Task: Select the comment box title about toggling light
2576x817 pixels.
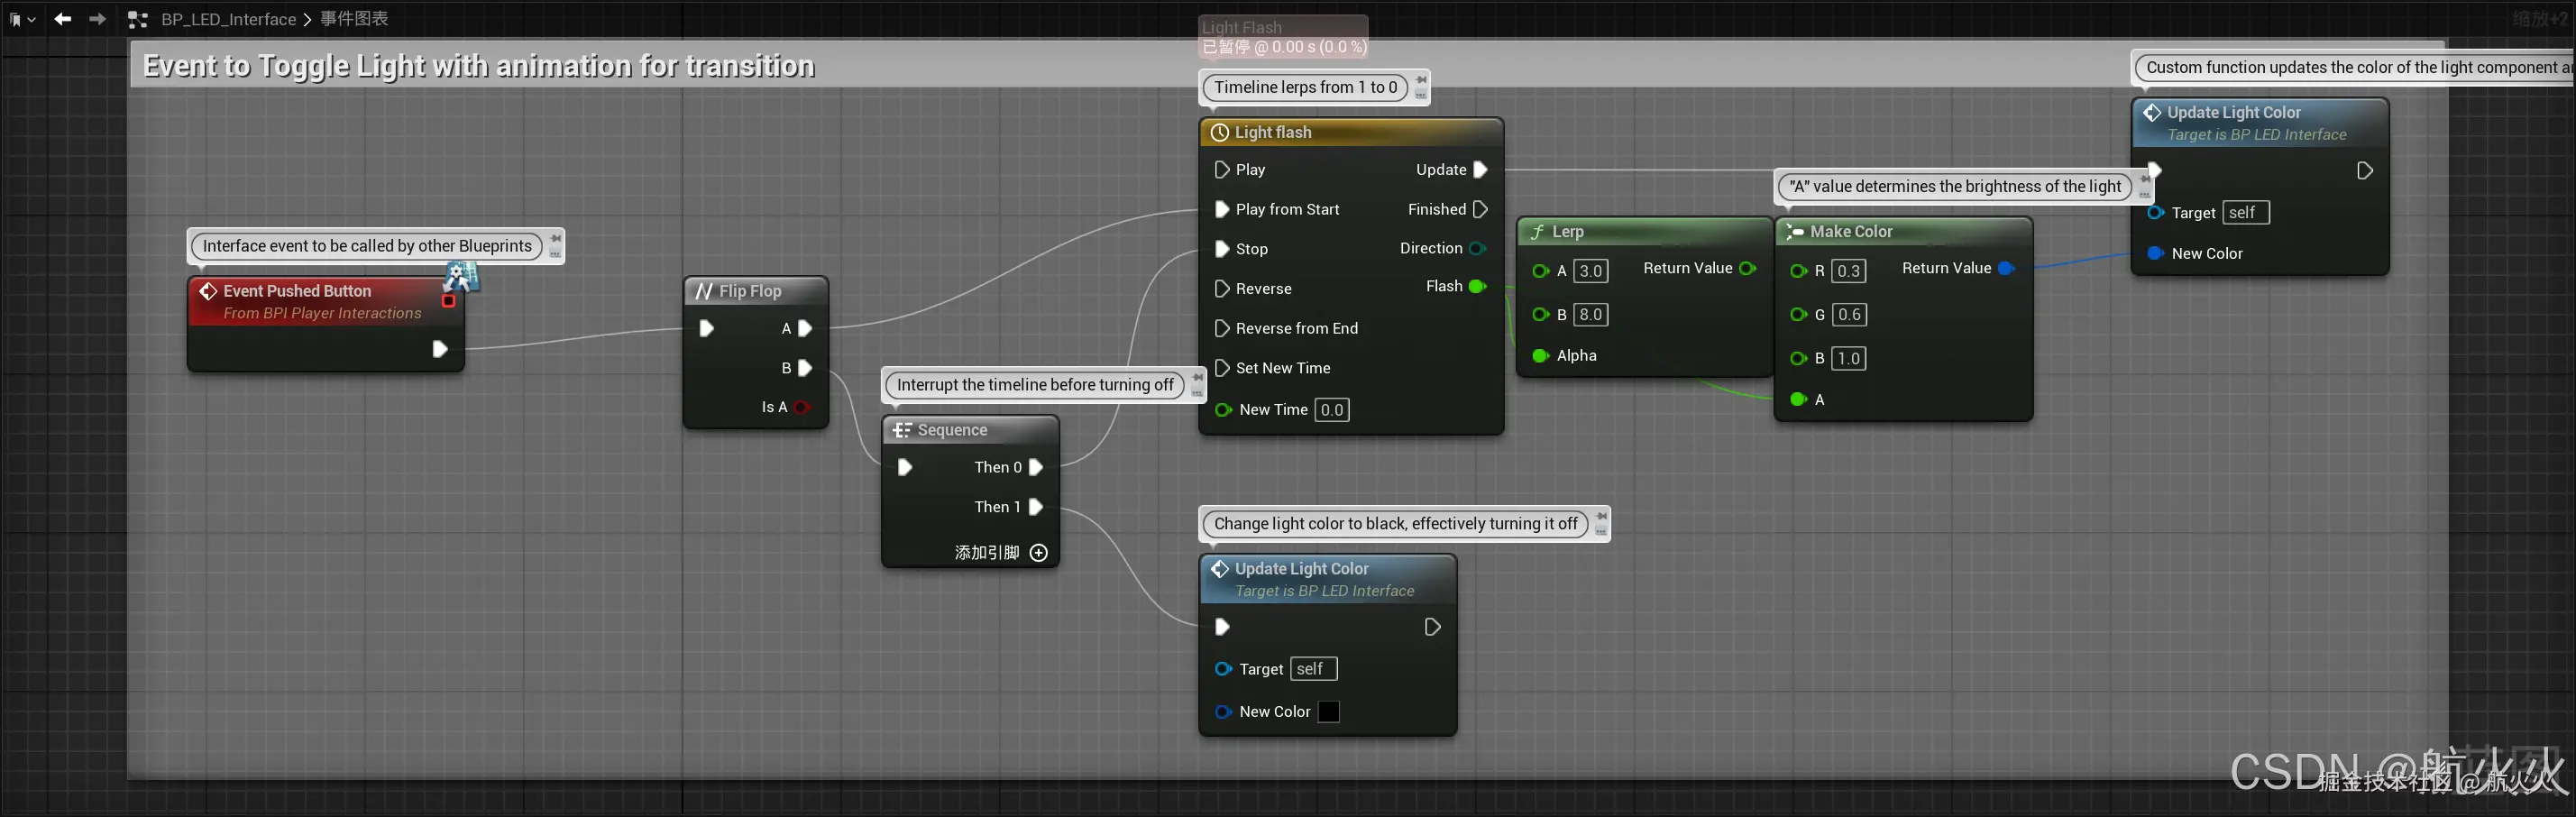Action: [479, 66]
